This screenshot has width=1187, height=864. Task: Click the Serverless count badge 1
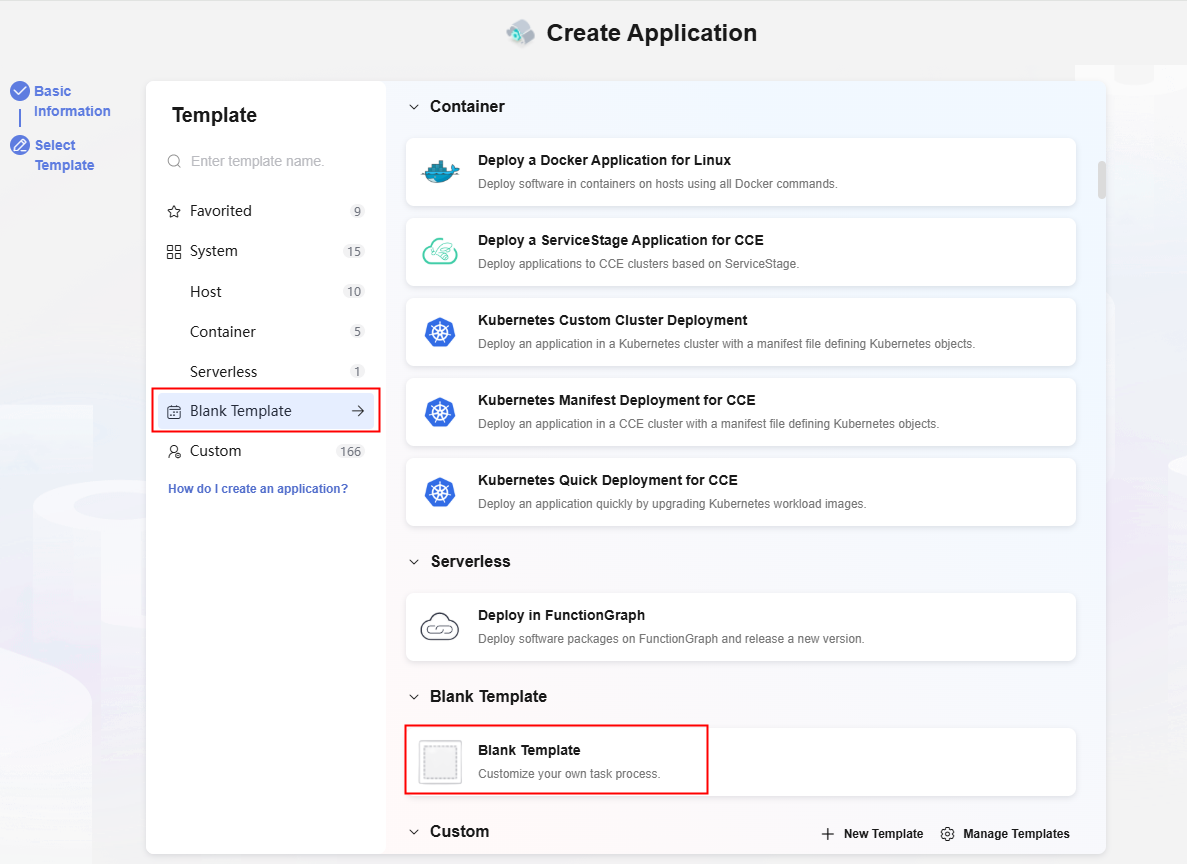pos(357,372)
